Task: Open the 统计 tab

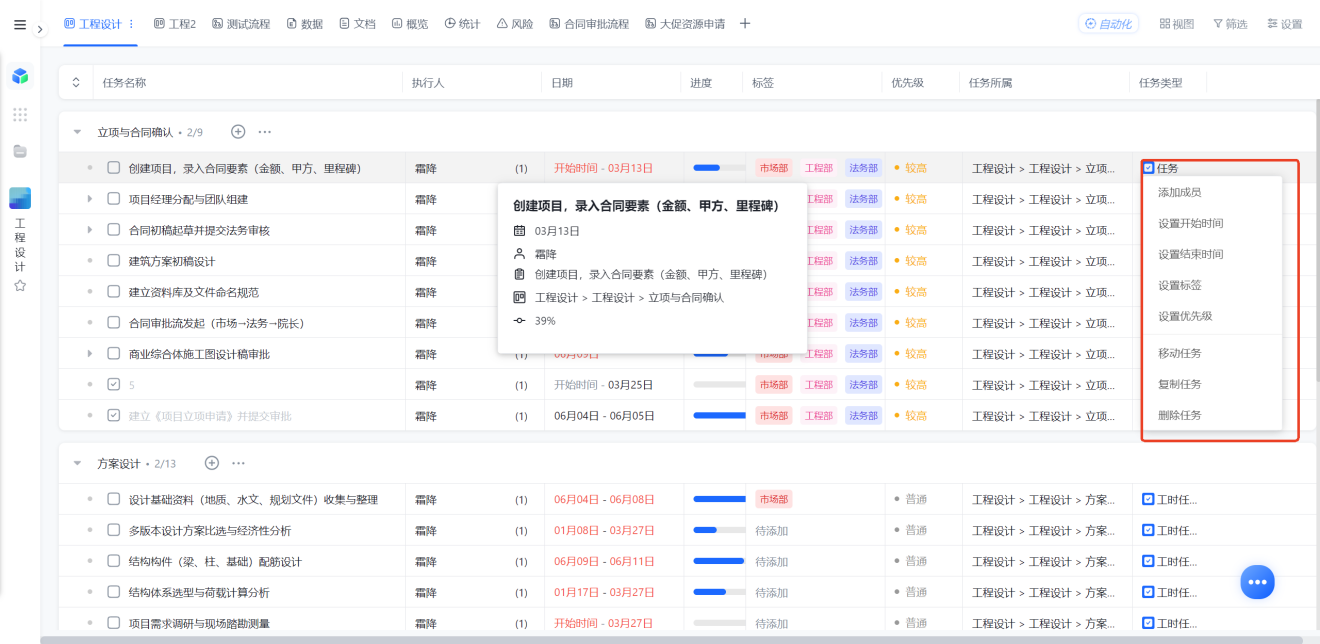Action: click(463, 24)
